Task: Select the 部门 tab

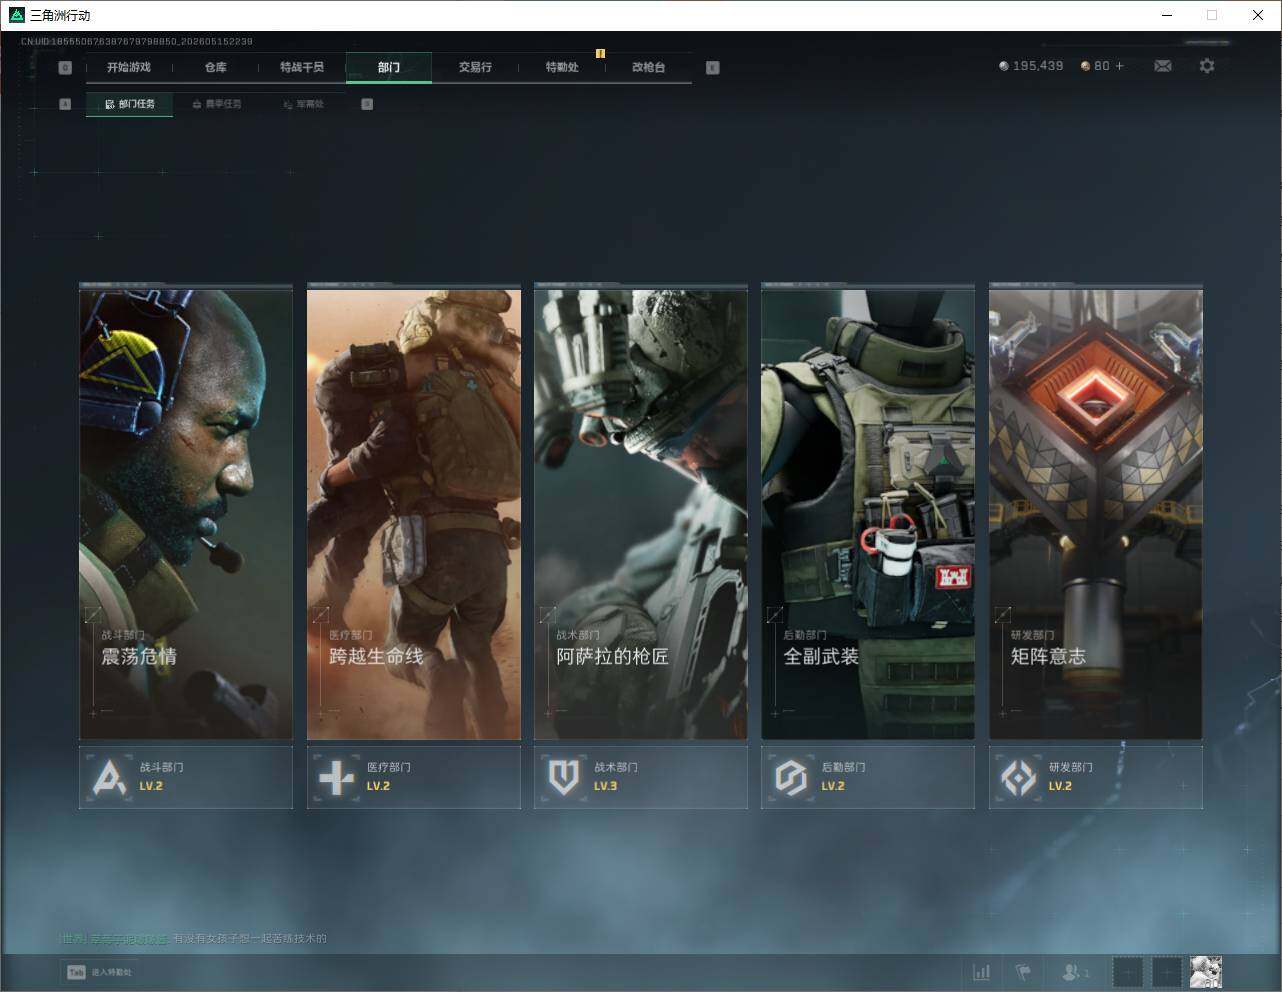Action: [x=389, y=67]
